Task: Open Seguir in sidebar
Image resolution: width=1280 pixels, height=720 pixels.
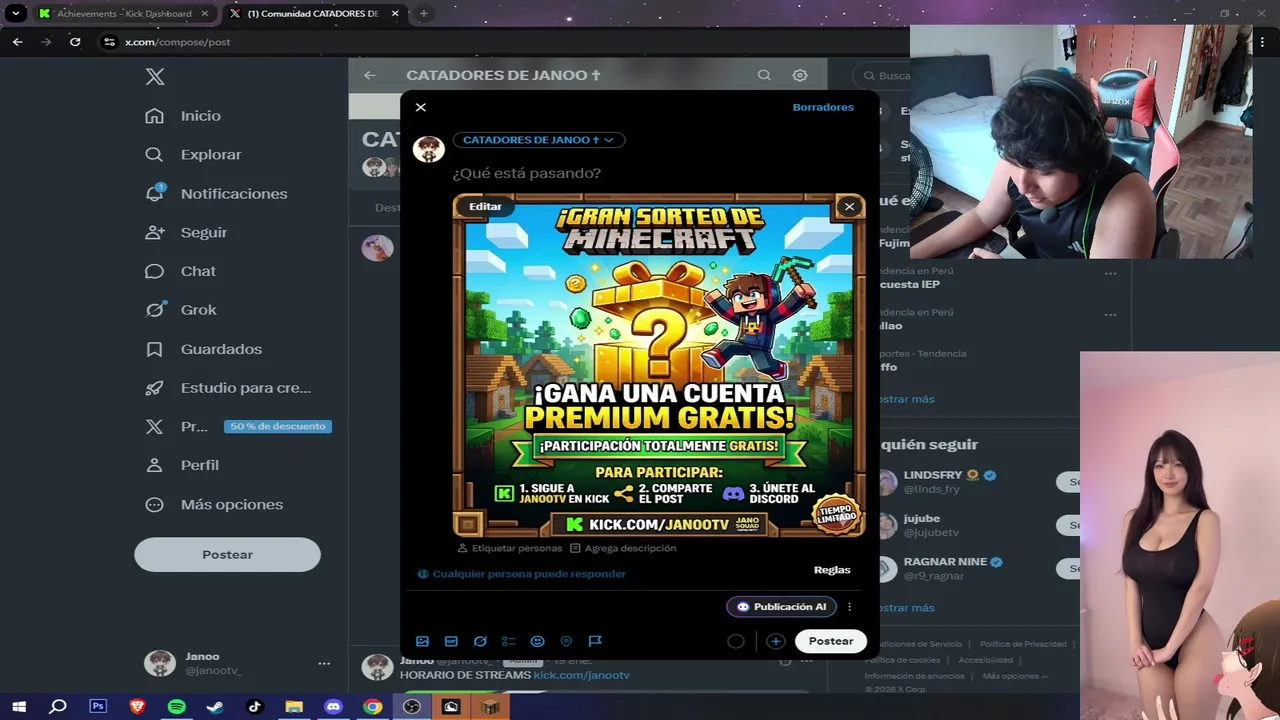Action: (186, 232)
